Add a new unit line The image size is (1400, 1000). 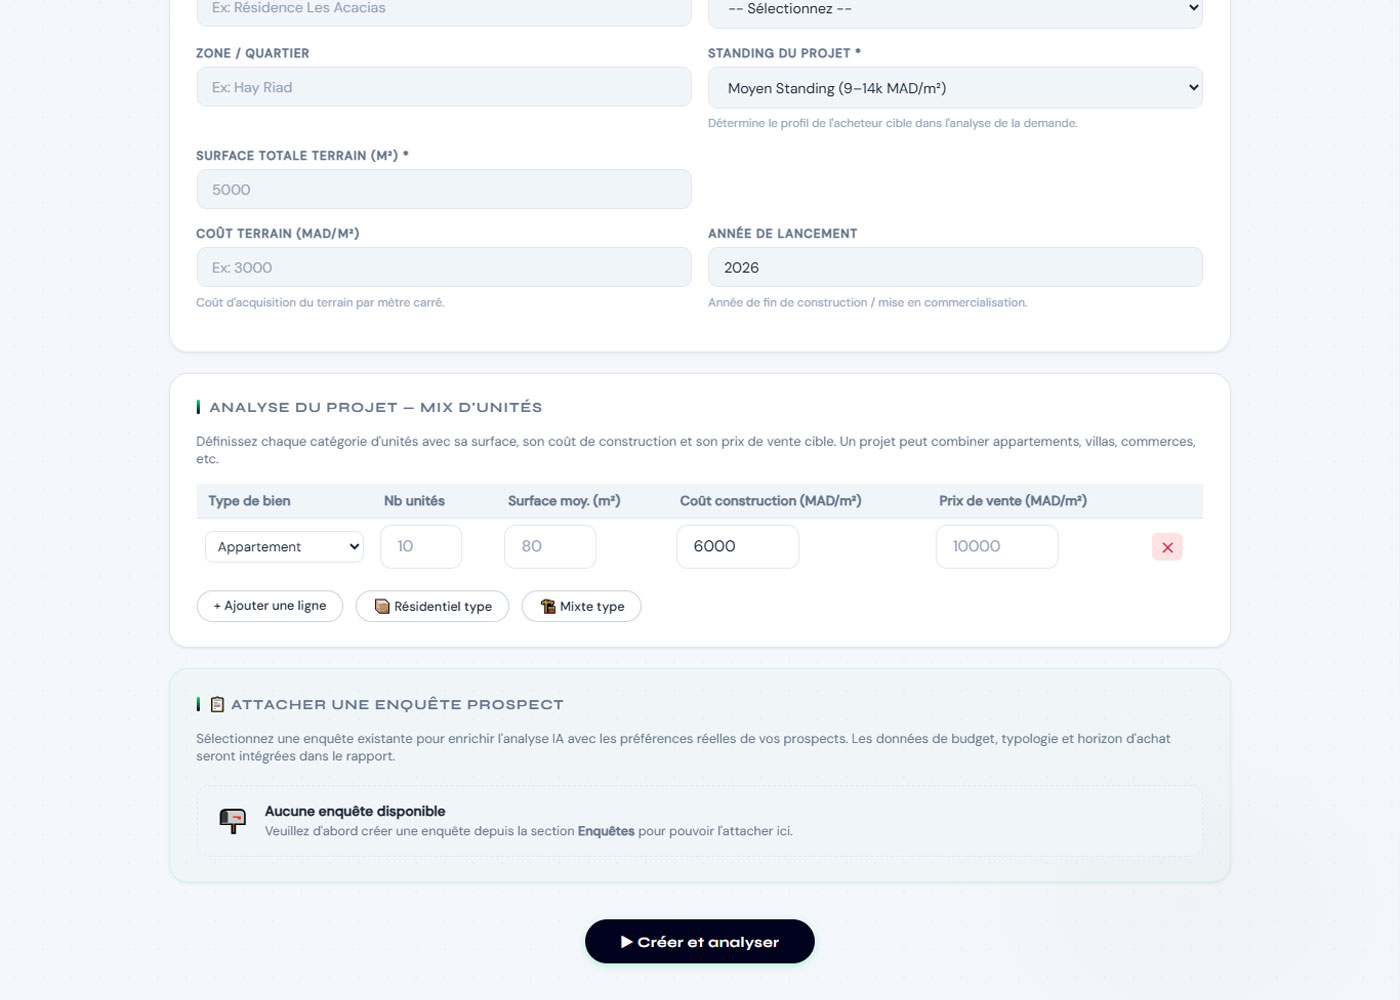click(270, 606)
